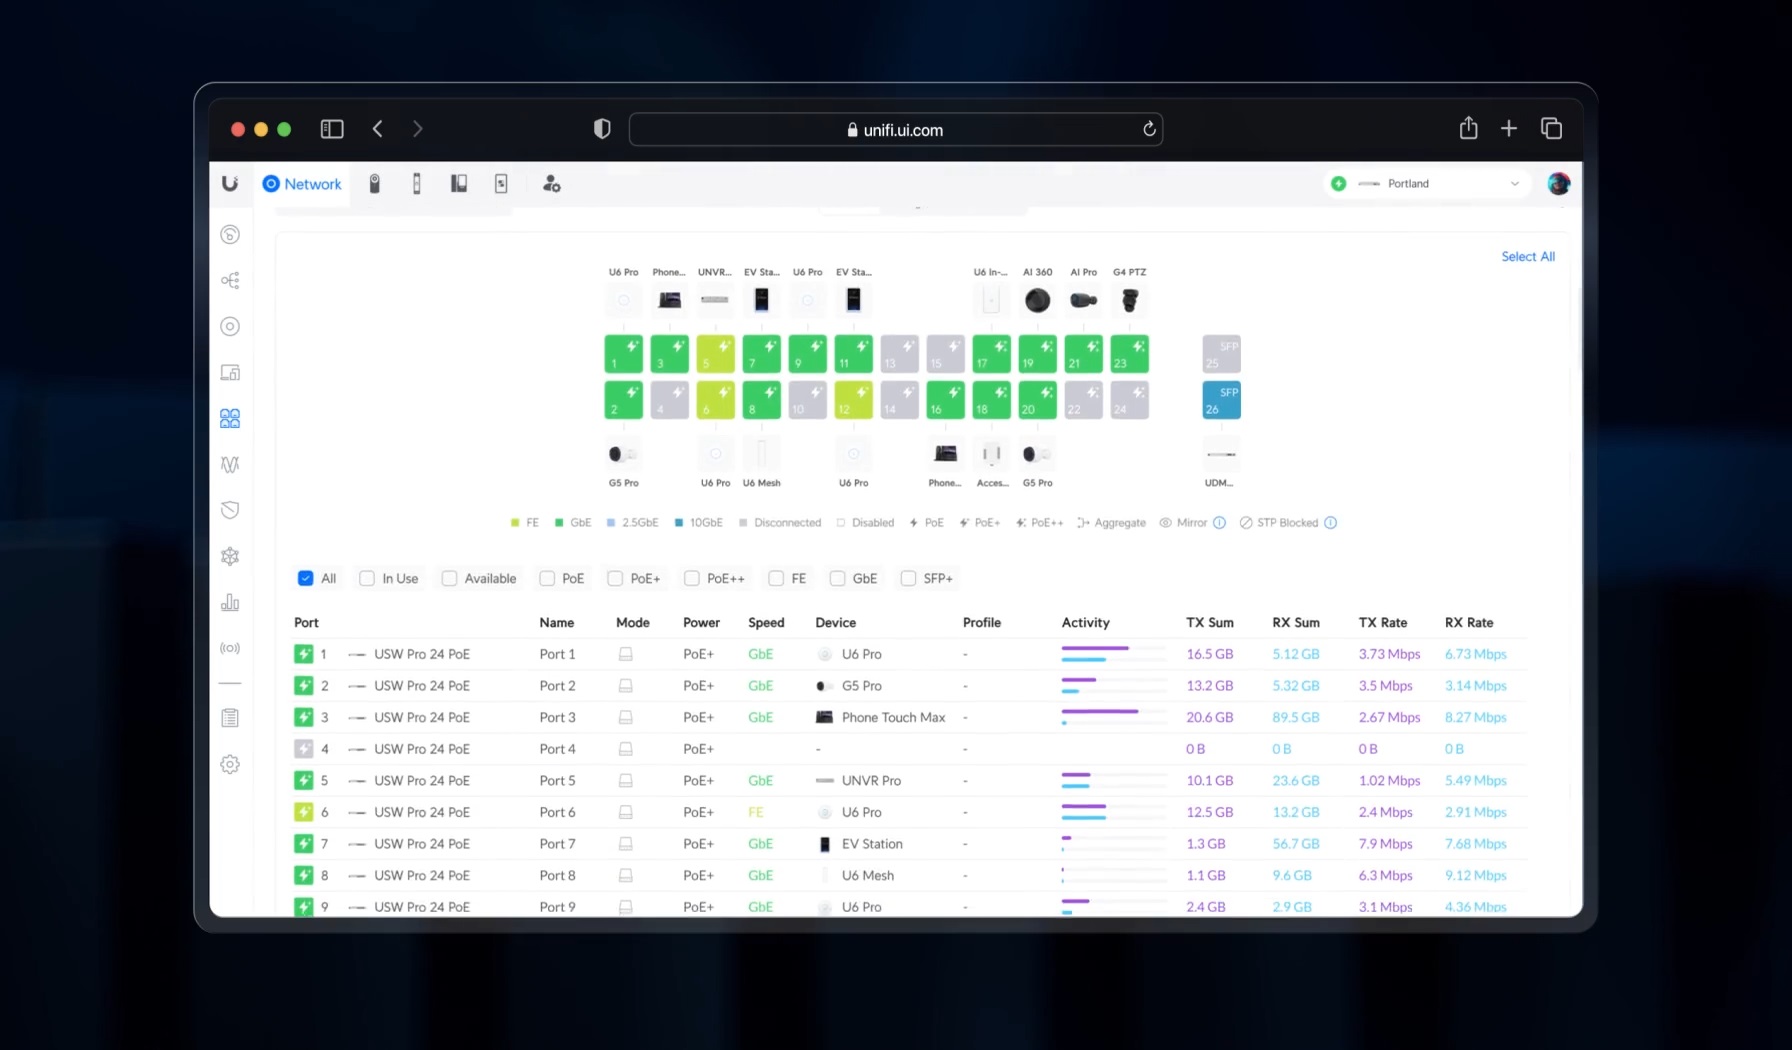Check the In Use filter checkbox

[367, 579]
